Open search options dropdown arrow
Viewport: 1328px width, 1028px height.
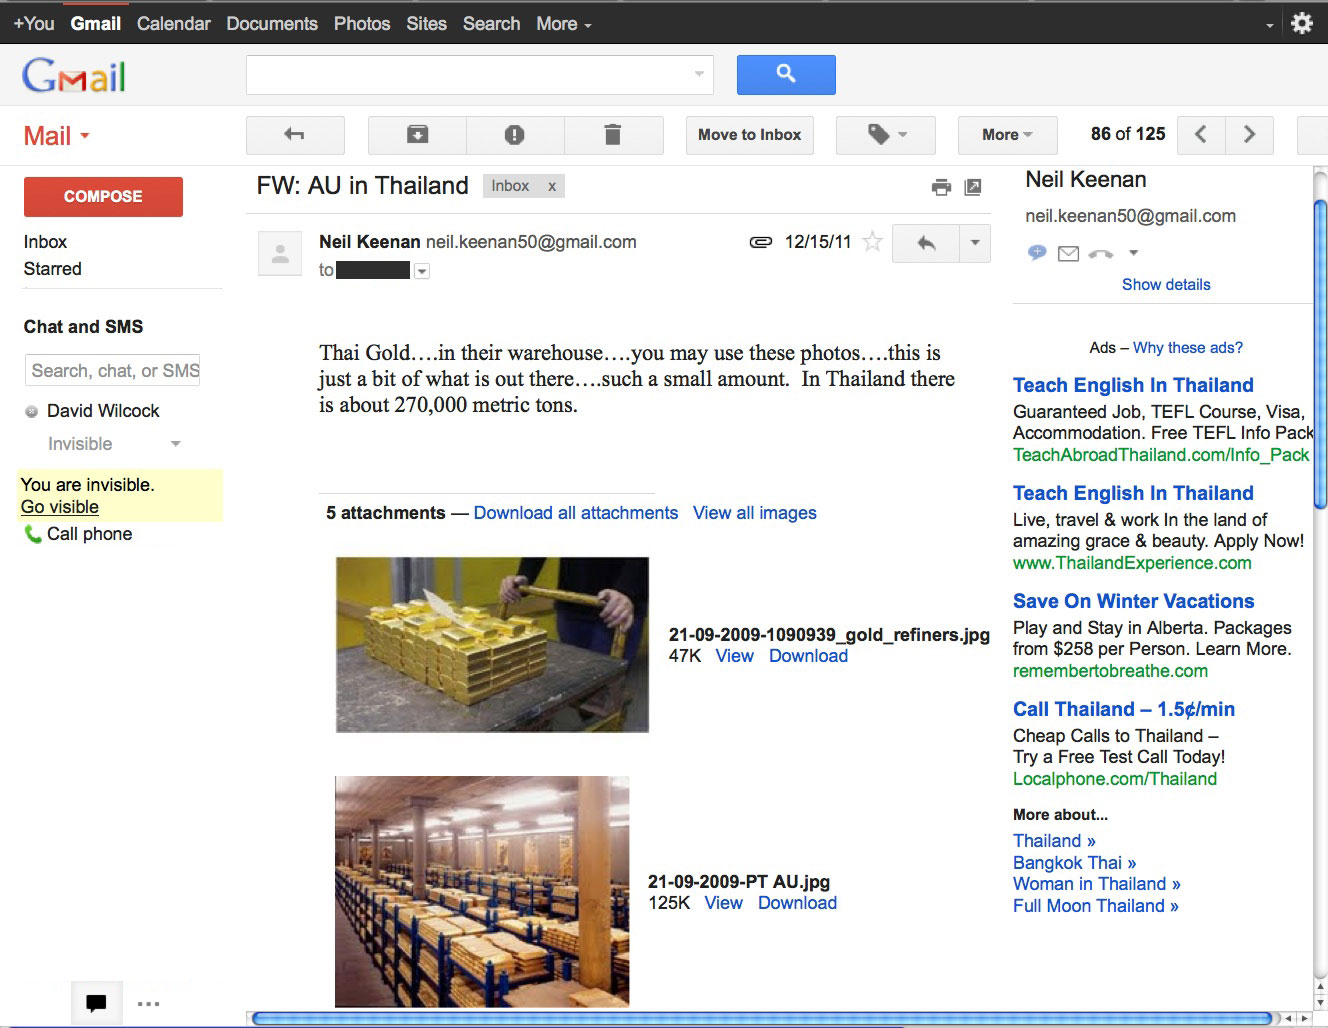point(699,75)
